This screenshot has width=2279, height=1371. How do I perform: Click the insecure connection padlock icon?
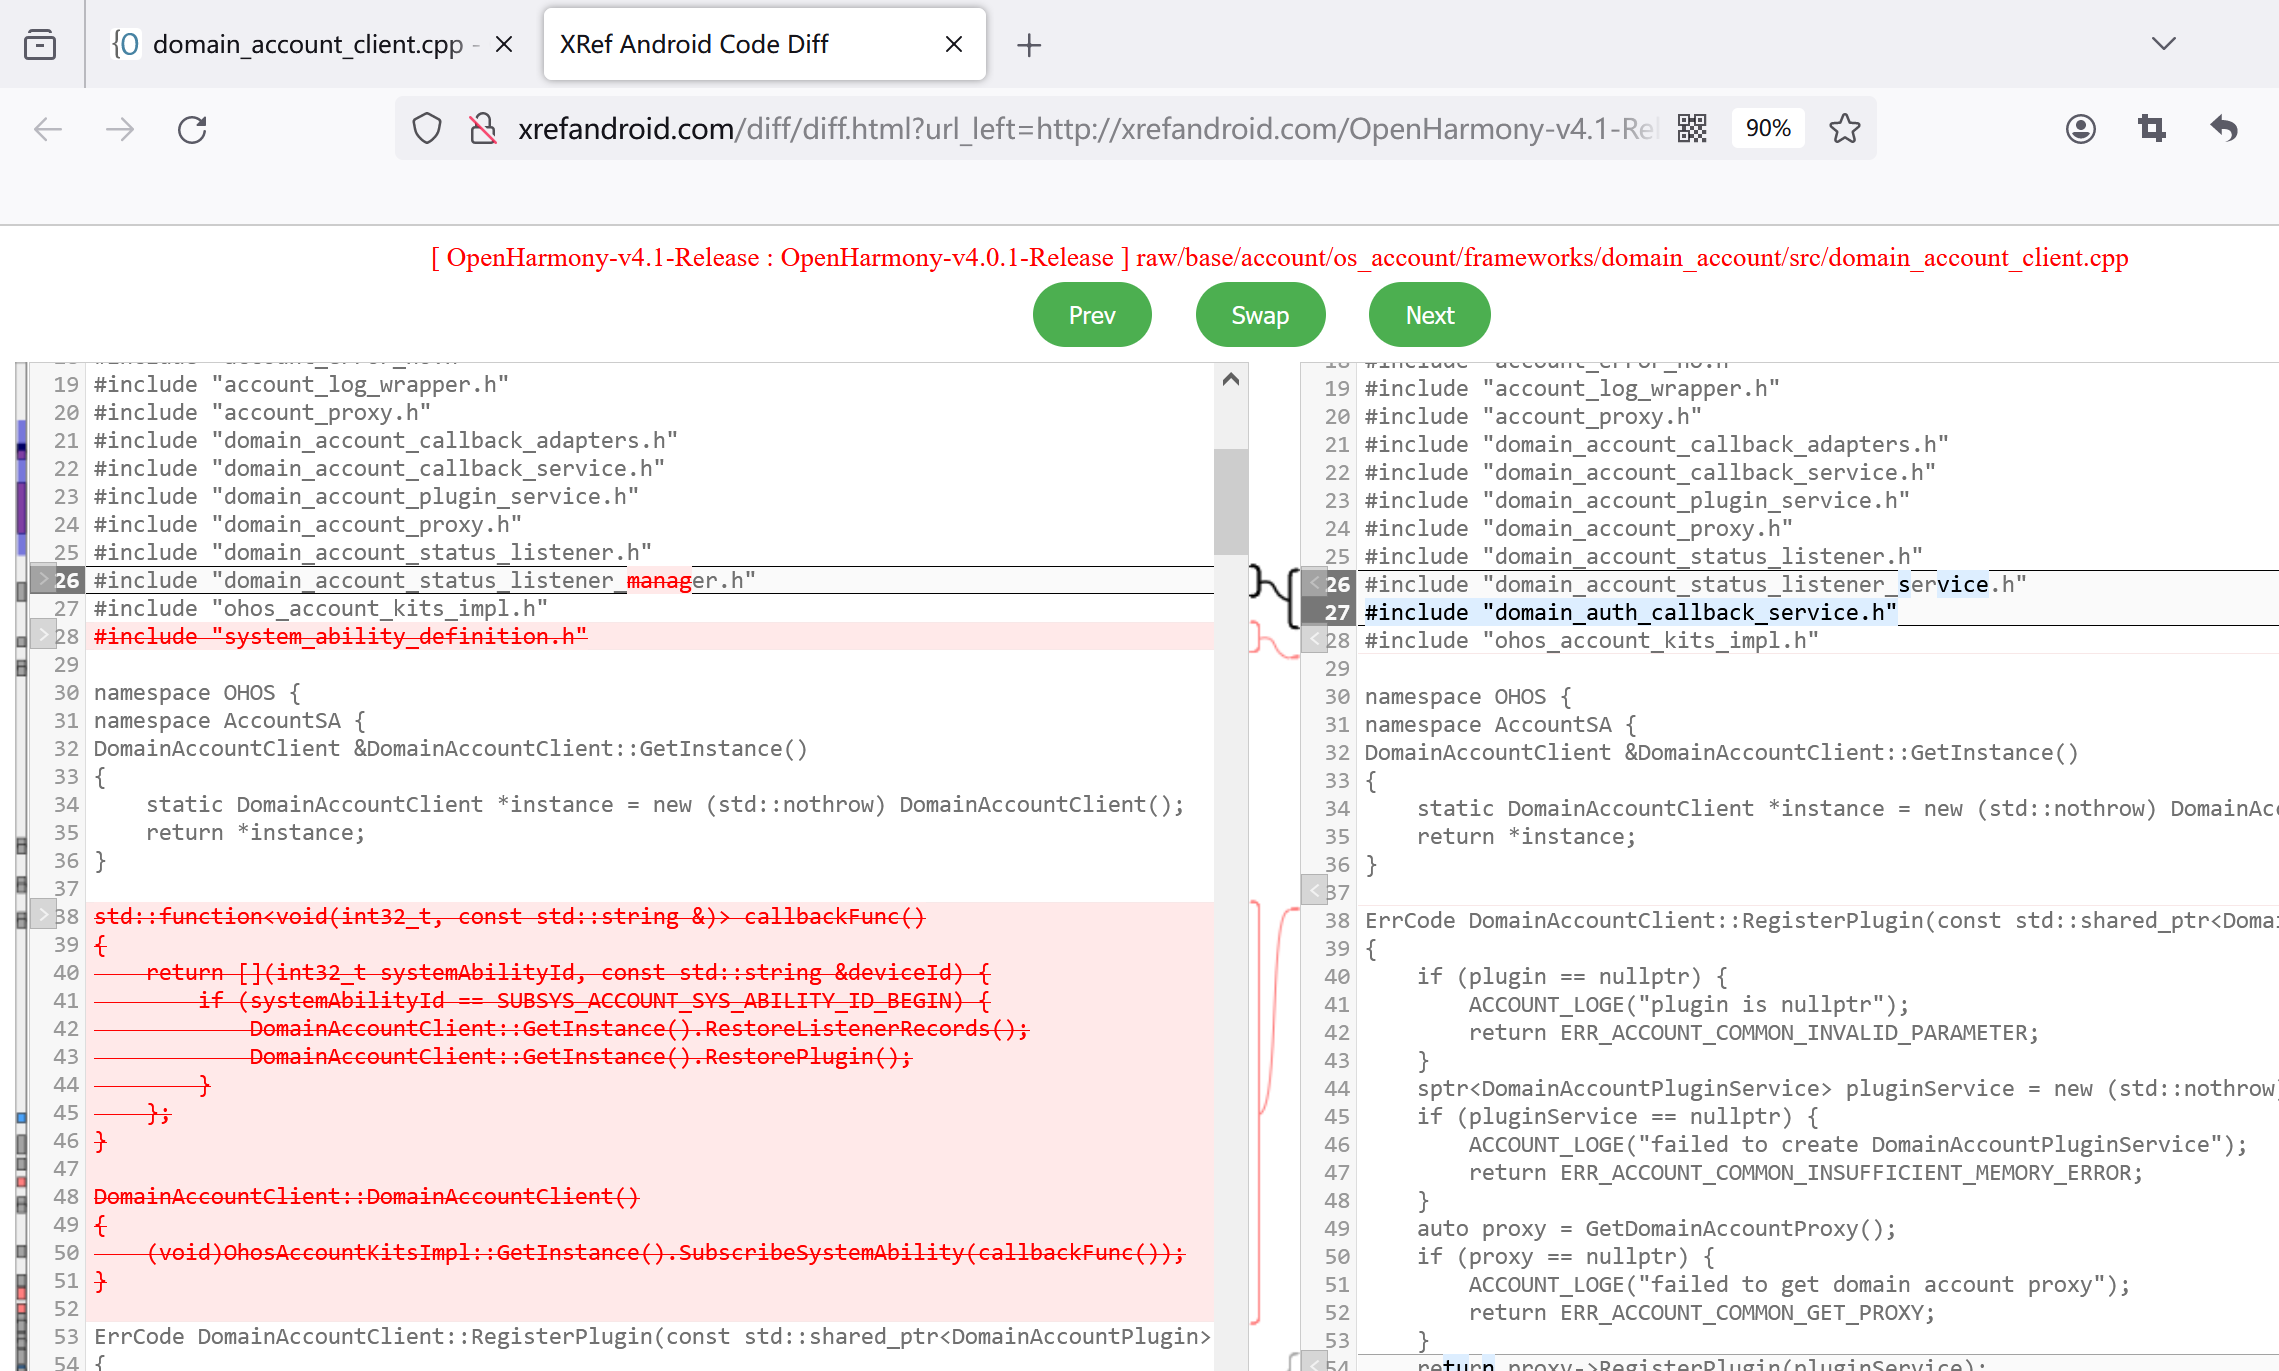[483, 129]
